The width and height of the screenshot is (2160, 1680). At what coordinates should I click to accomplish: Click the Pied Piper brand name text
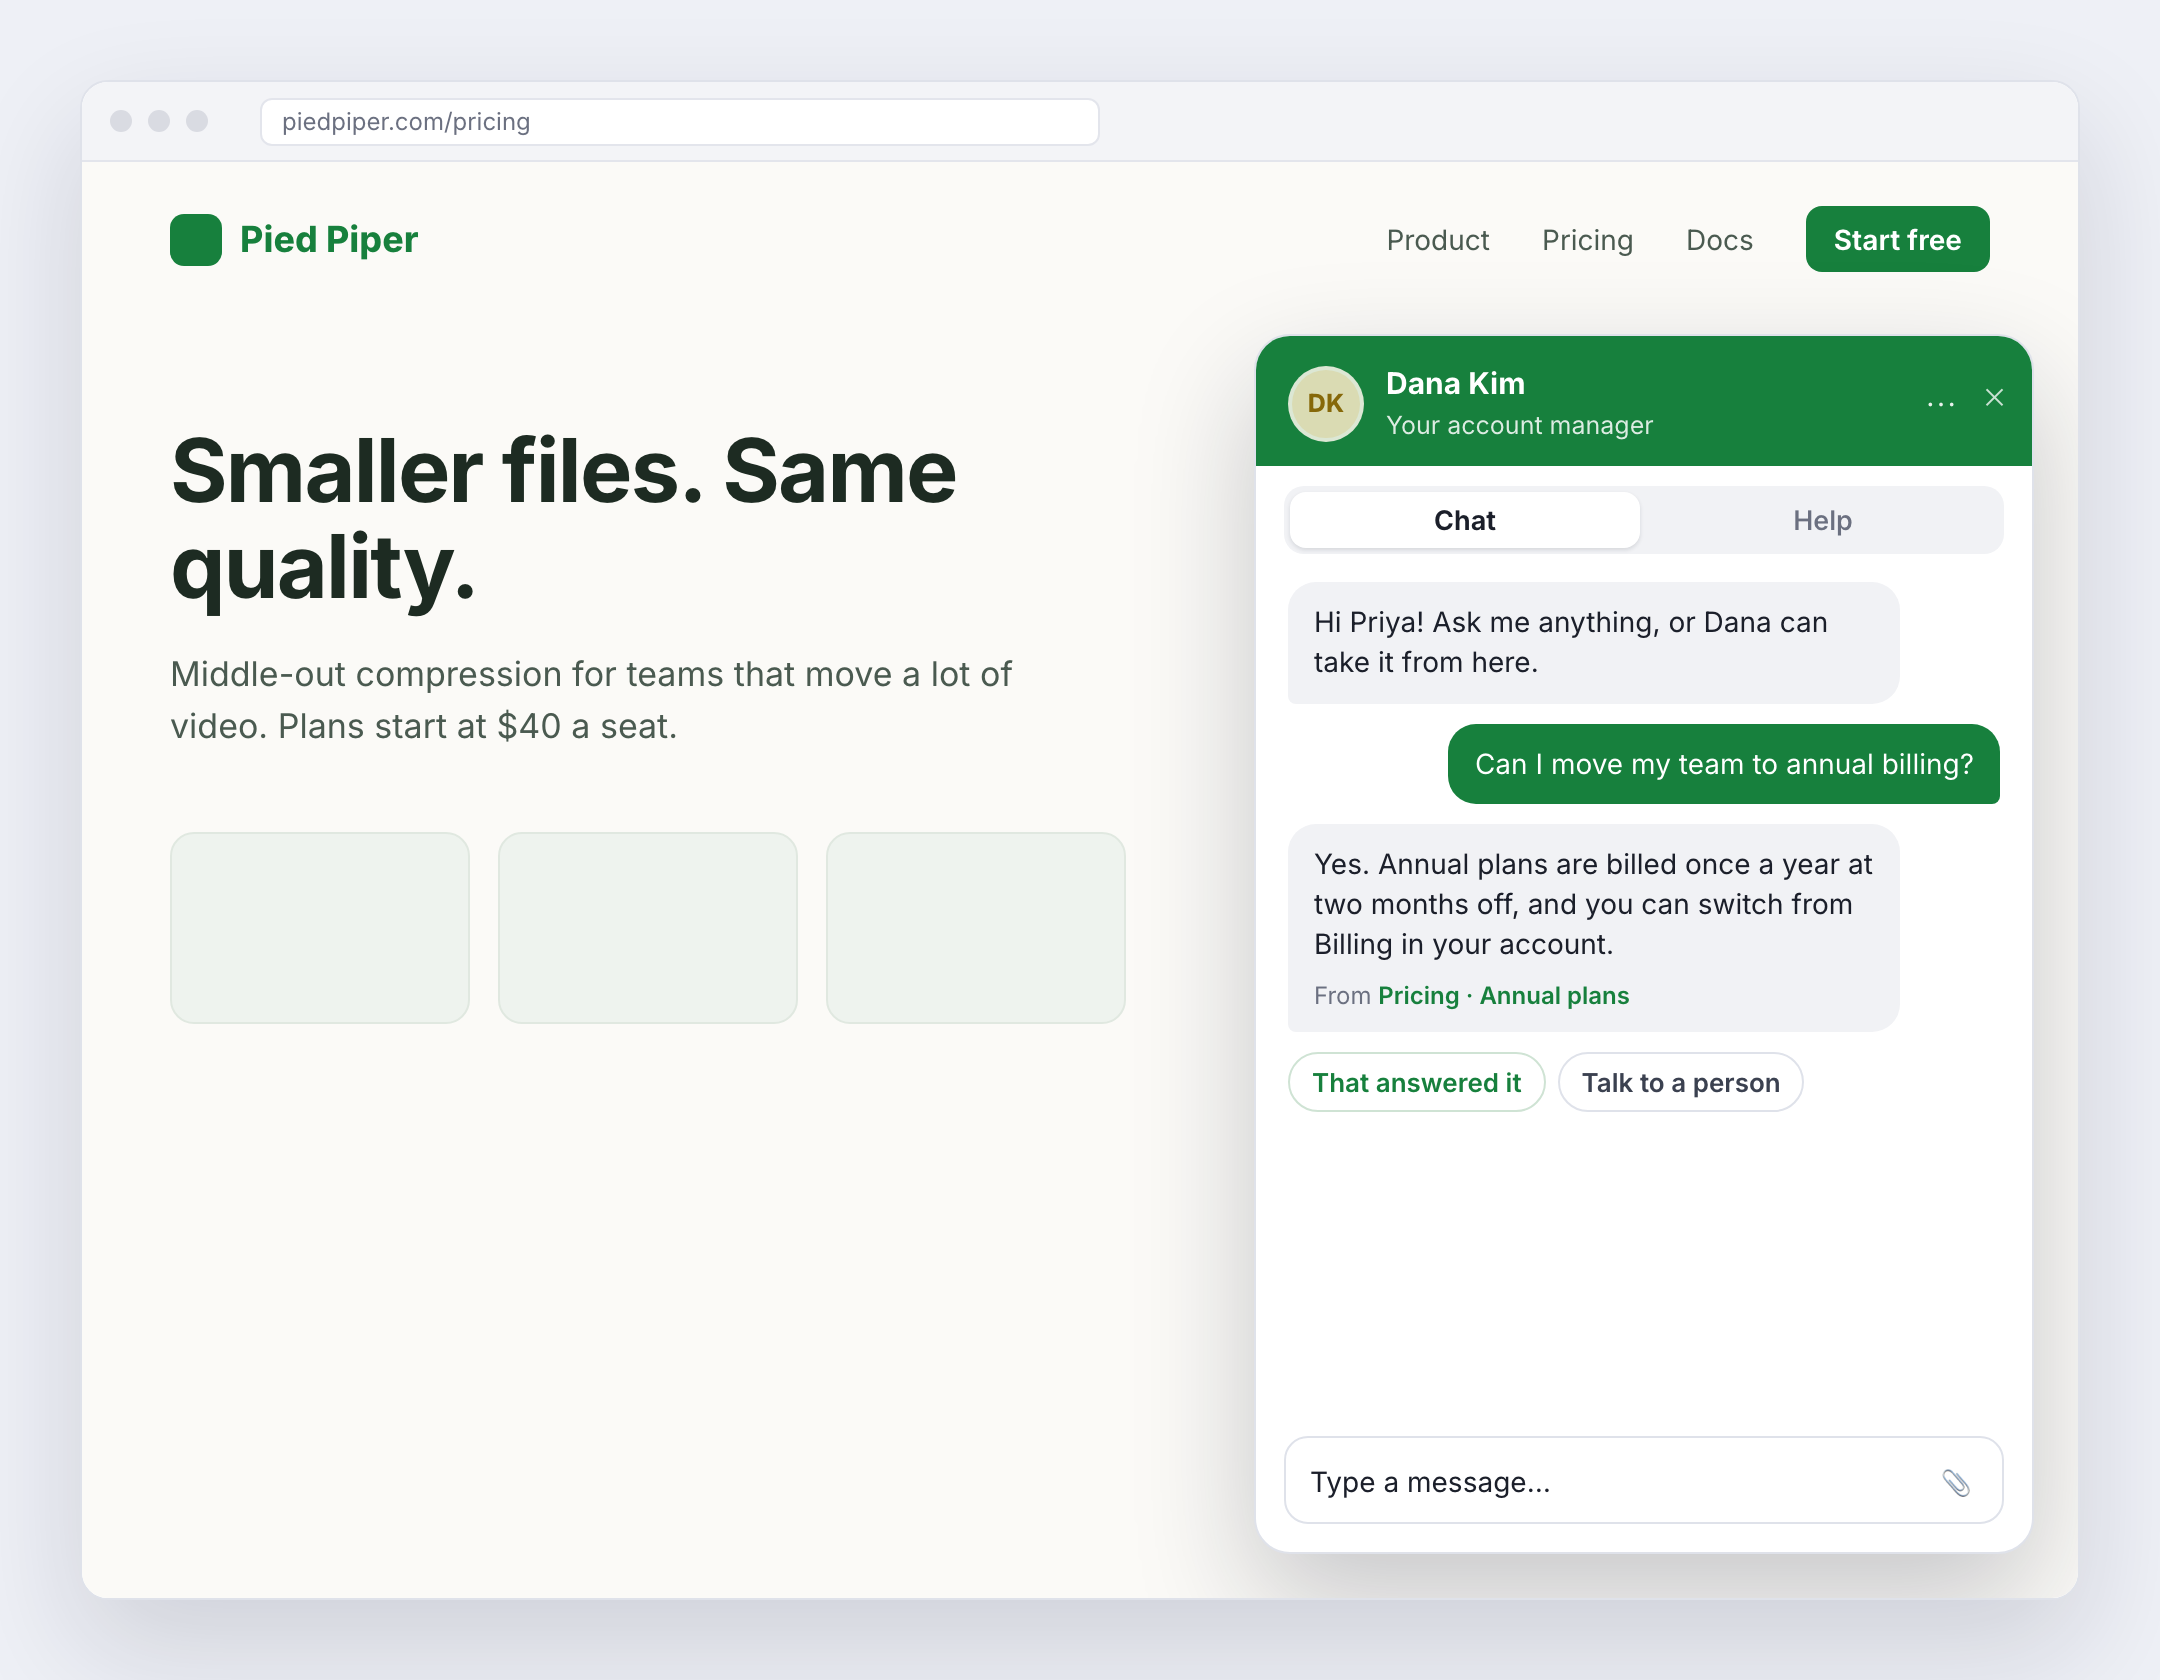[329, 240]
